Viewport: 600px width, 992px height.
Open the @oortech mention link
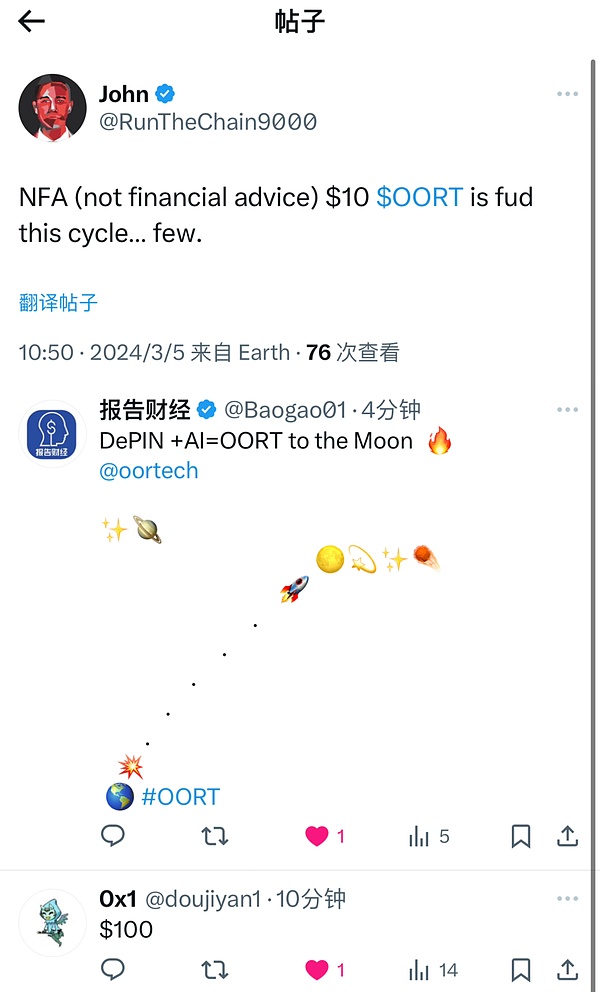pos(149,470)
